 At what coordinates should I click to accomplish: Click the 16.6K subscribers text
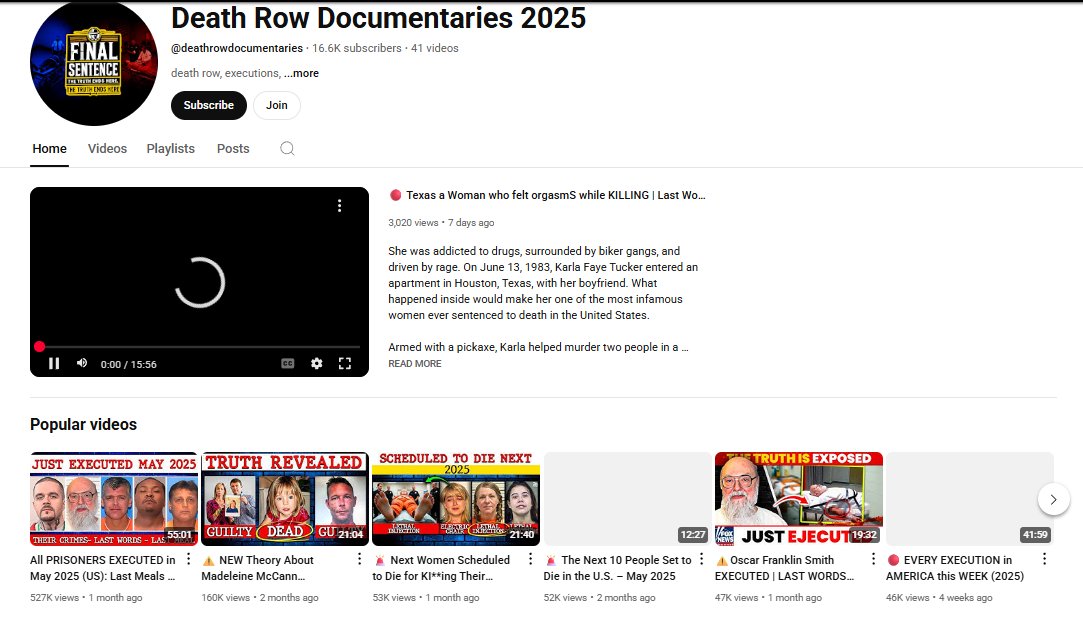[356, 48]
